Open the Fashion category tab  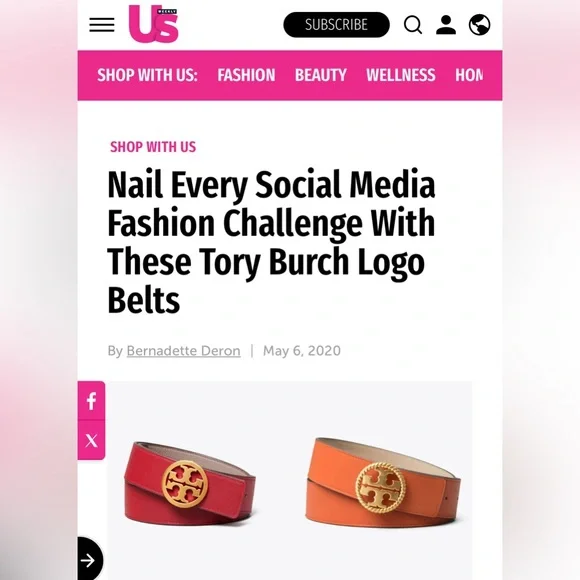click(246, 75)
